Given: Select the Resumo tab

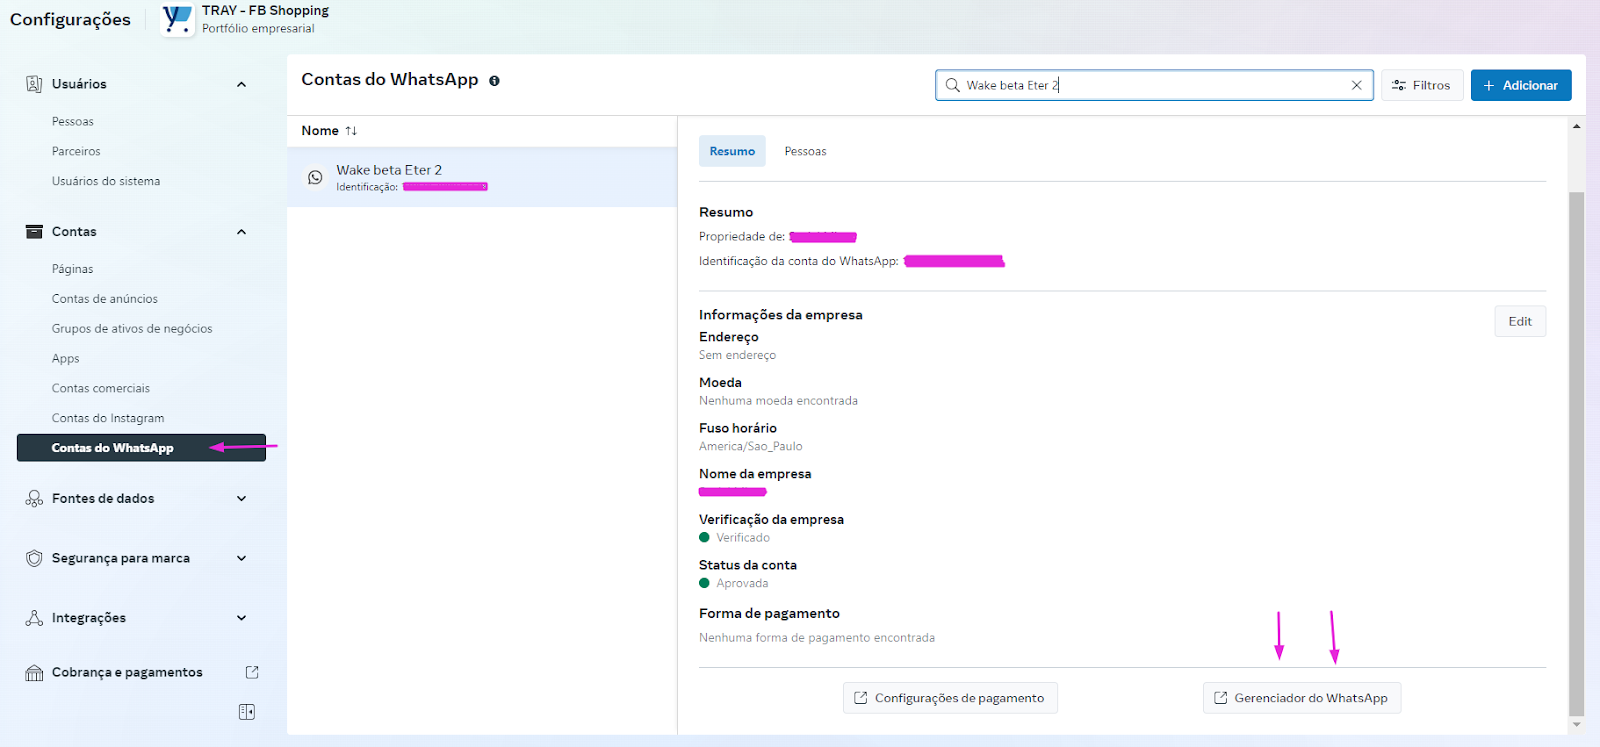Looking at the screenshot, I should pos(732,152).
